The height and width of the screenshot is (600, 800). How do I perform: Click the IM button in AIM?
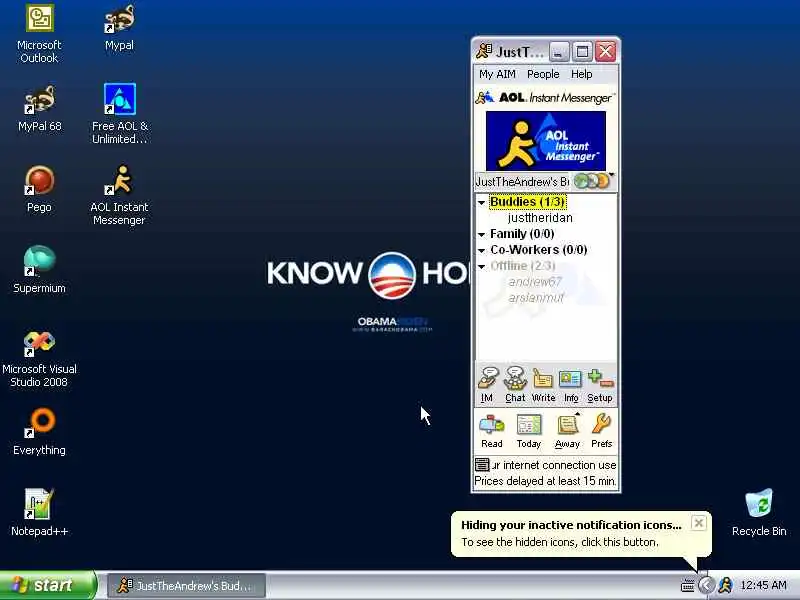(488, 385)
